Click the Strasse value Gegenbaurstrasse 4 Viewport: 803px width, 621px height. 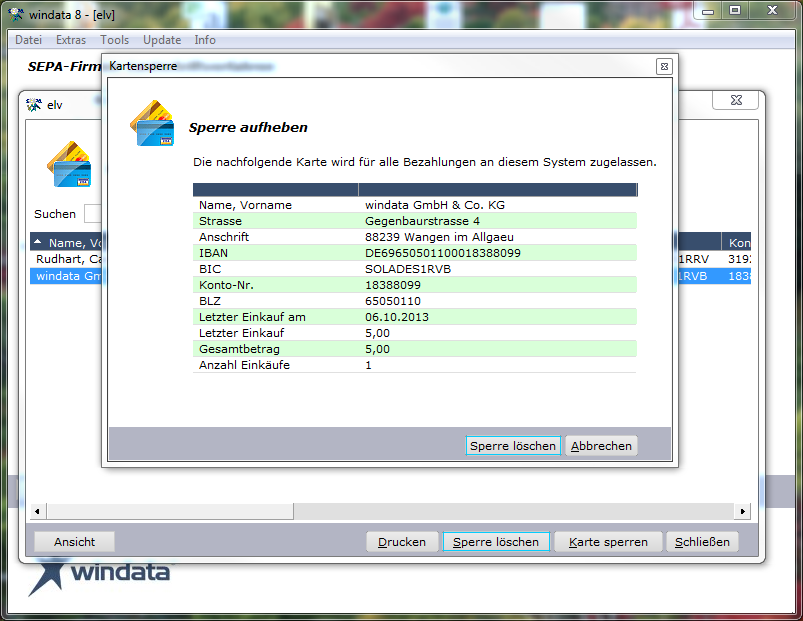coord(422,221)
